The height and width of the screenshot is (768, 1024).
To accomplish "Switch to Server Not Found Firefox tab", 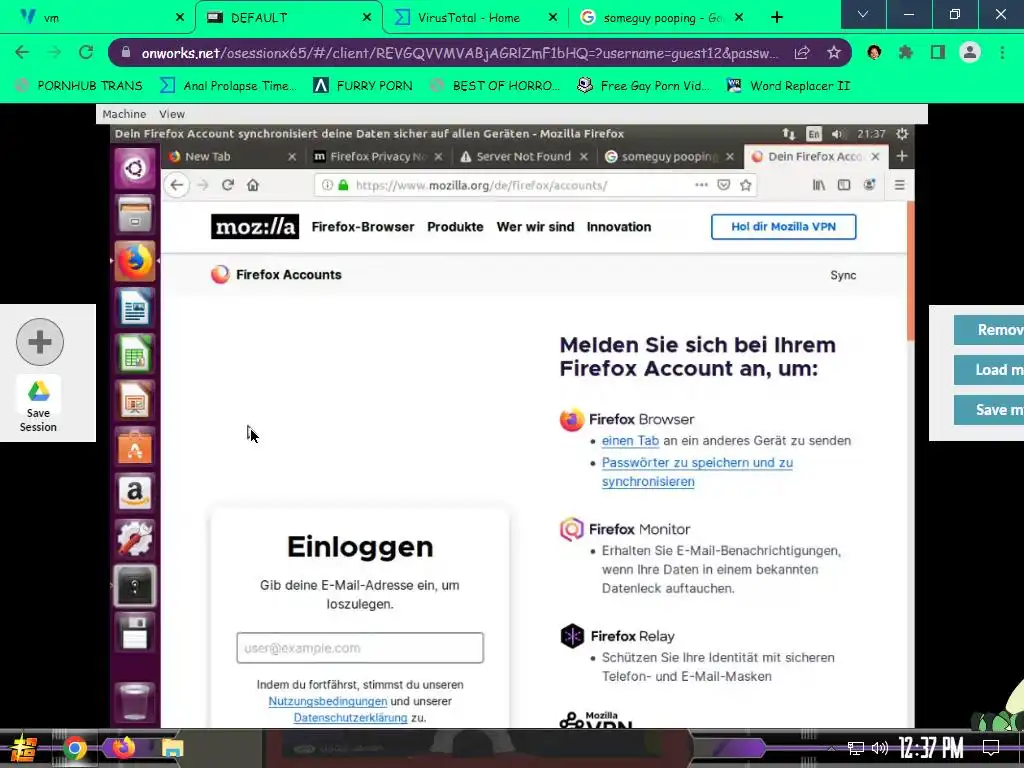I will tap(524, 157).
